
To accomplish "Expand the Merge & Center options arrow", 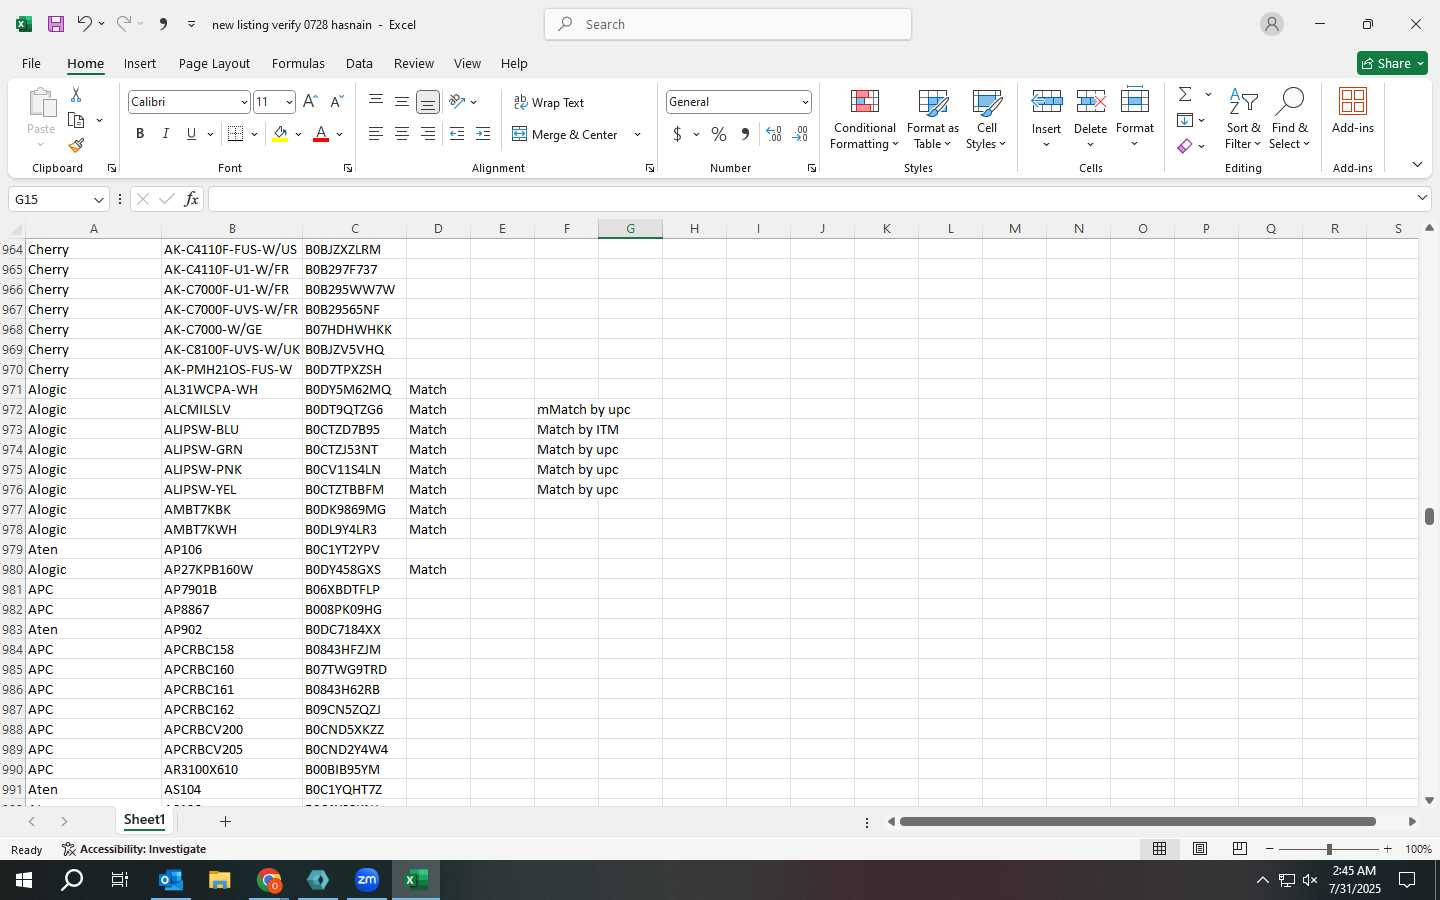I will [637, 134].
